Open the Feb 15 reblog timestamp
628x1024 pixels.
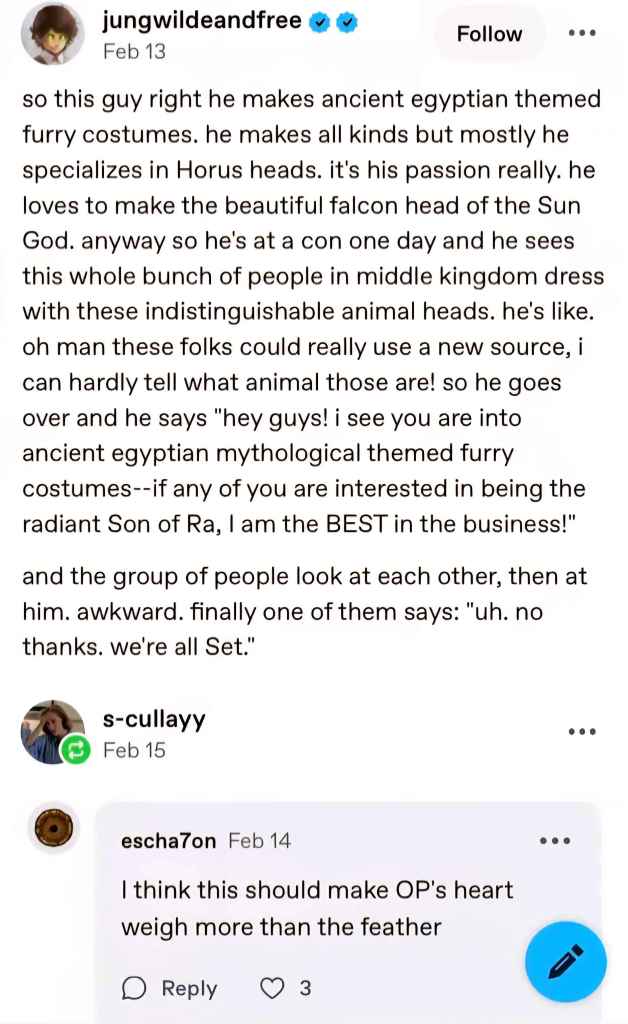[134, 750]
